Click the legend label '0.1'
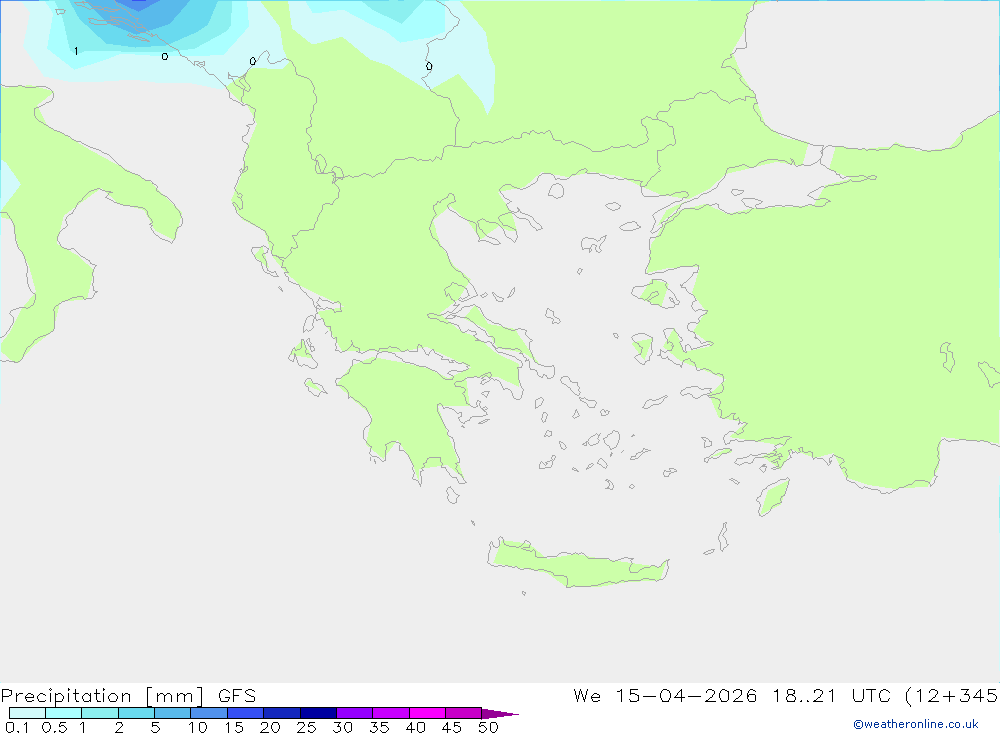Viewport: 1000px width, 733px height. (x=17, y=727)
